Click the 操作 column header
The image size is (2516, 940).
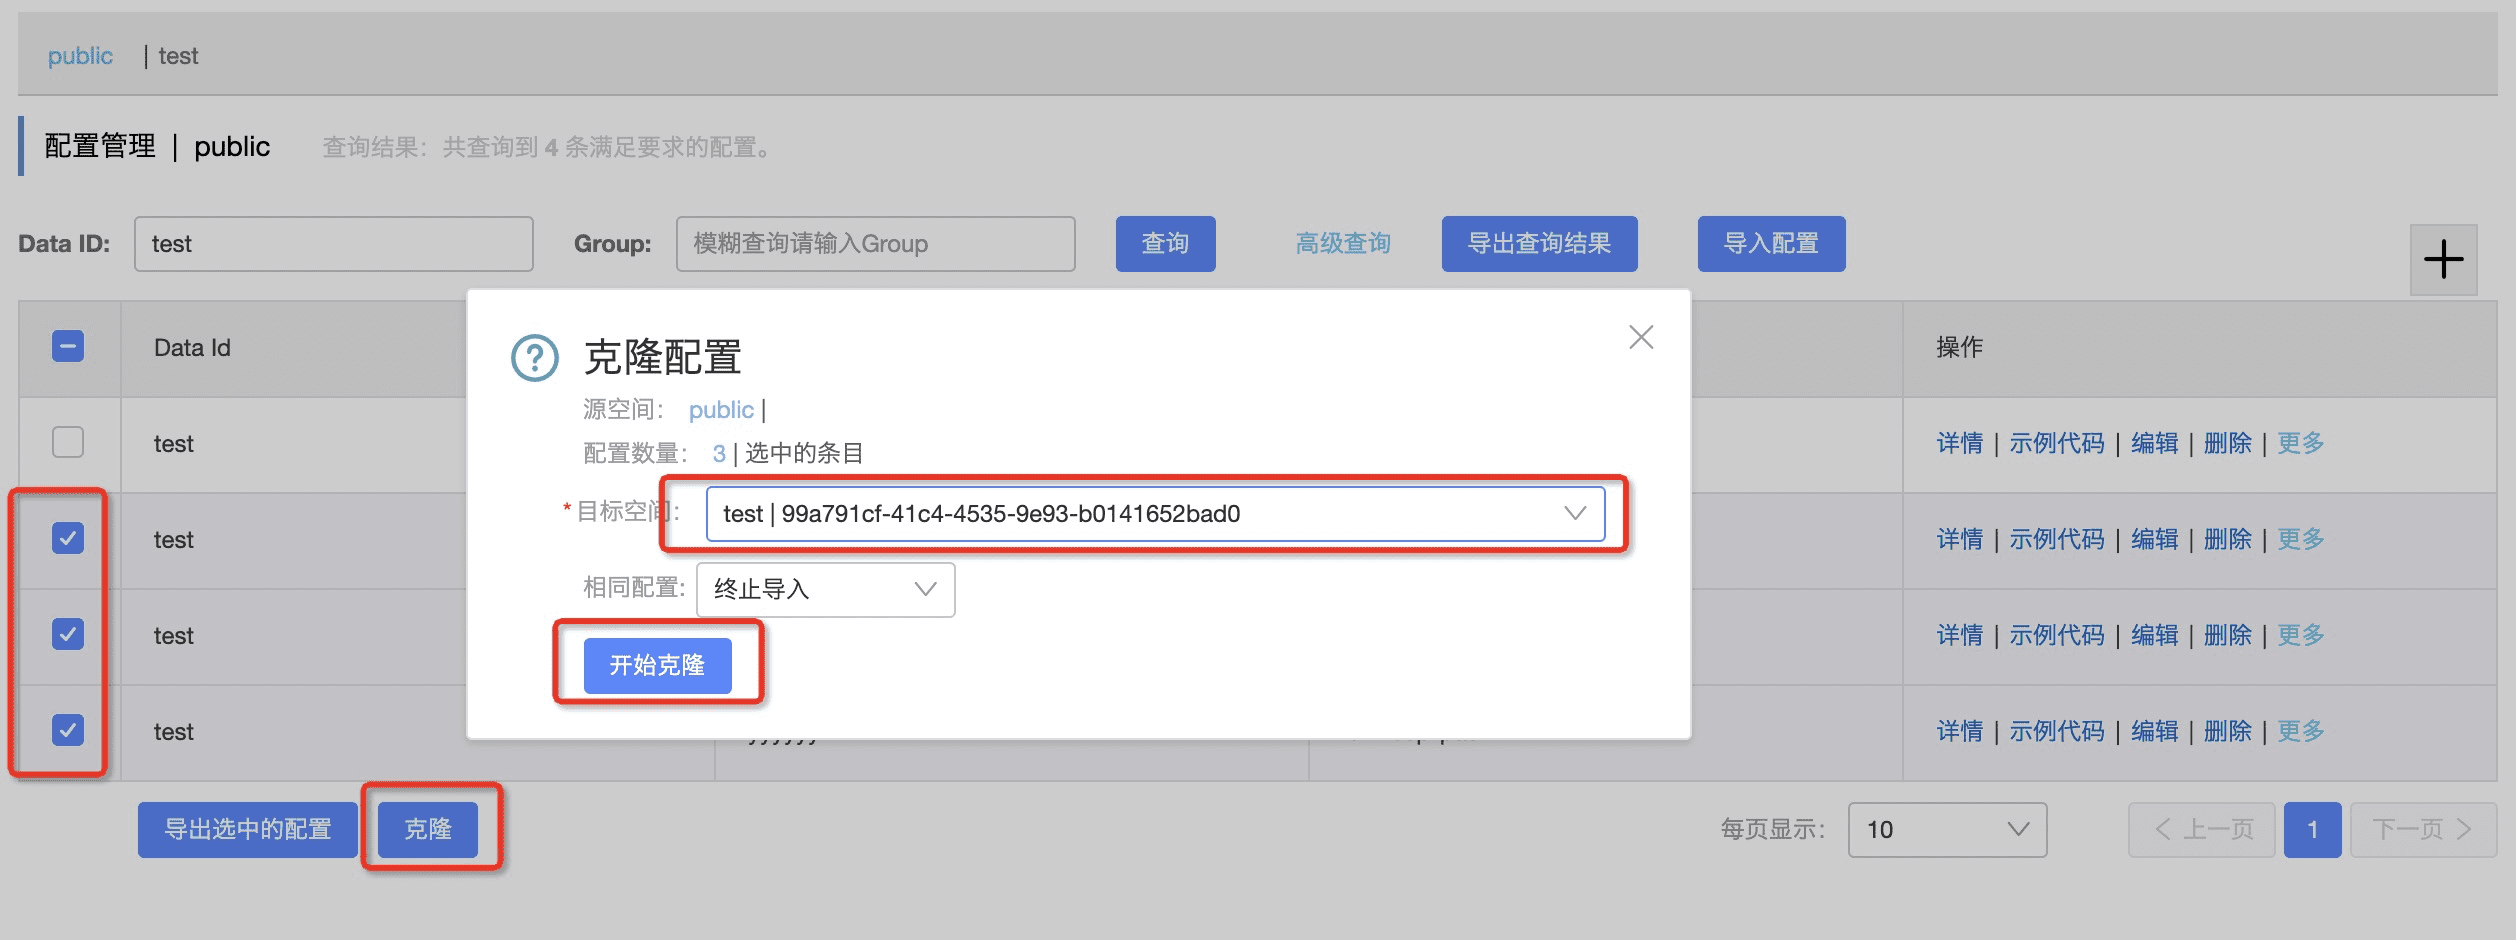pyautogui.click(x=1960, y=346)
